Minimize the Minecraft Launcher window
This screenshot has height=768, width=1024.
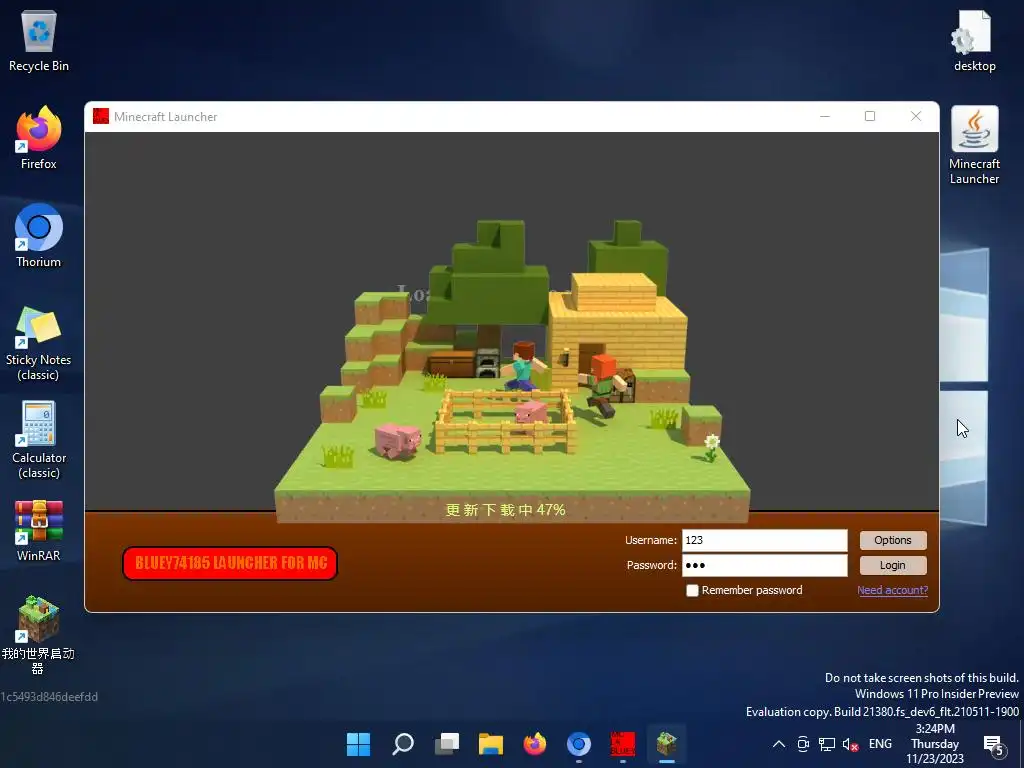[x=825, y=116]
